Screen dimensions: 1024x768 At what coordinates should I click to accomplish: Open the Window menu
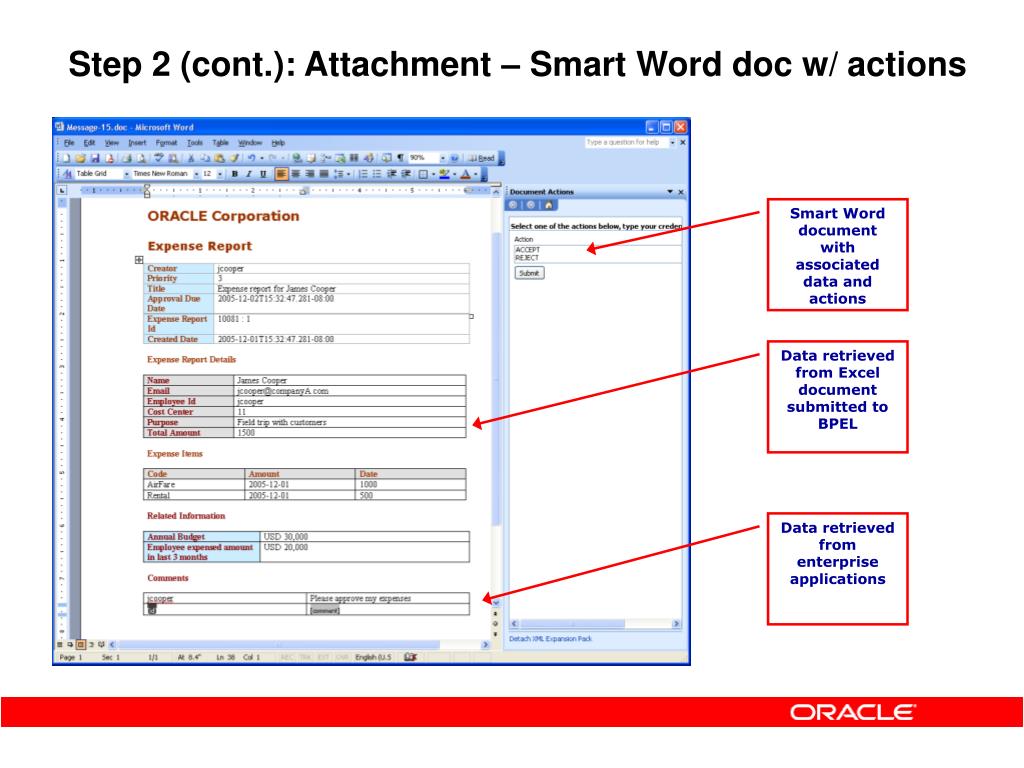(249, 142)
